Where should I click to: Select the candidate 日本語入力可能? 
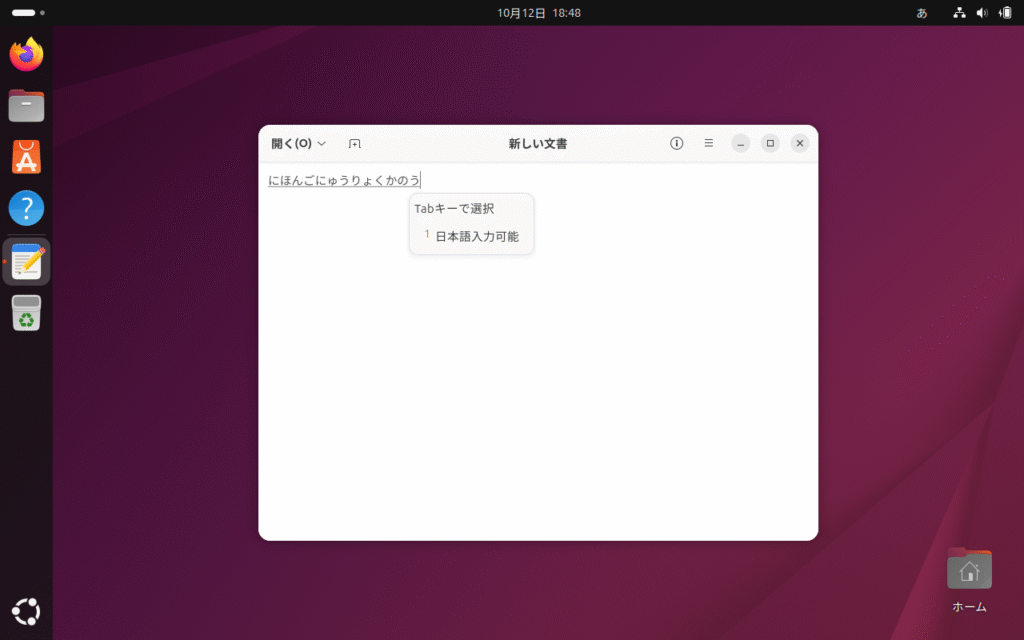click(476, 237)
